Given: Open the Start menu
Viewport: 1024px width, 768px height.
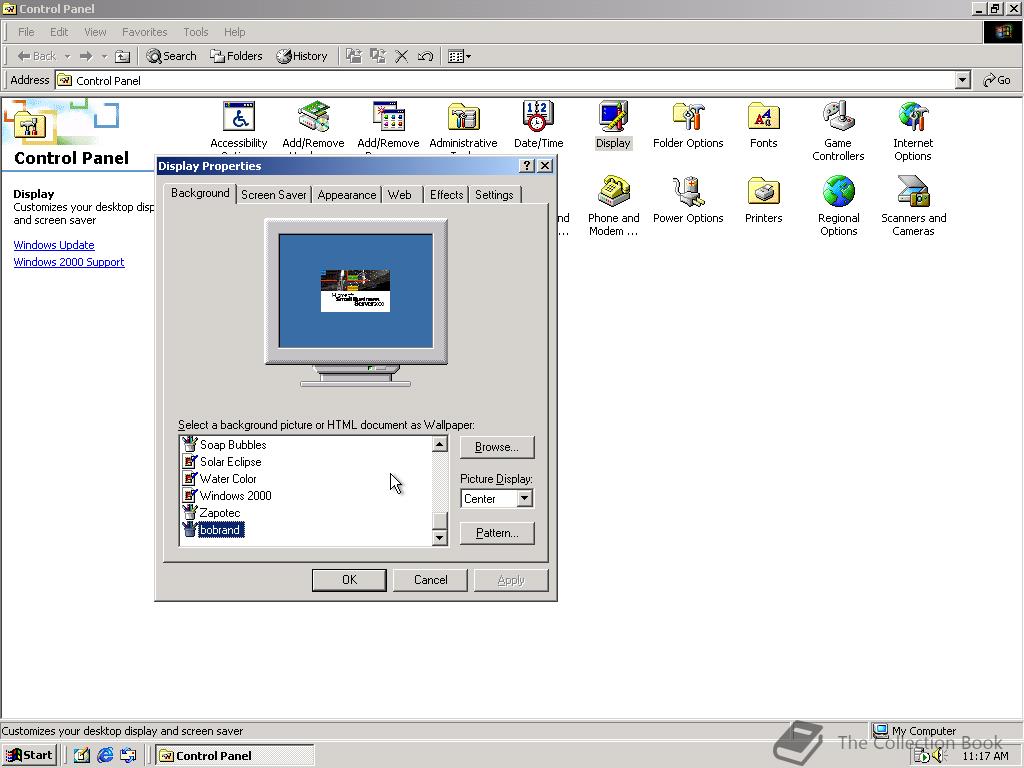Looking at the screenshot, I should pyautogui.click(x=29, y=756).
